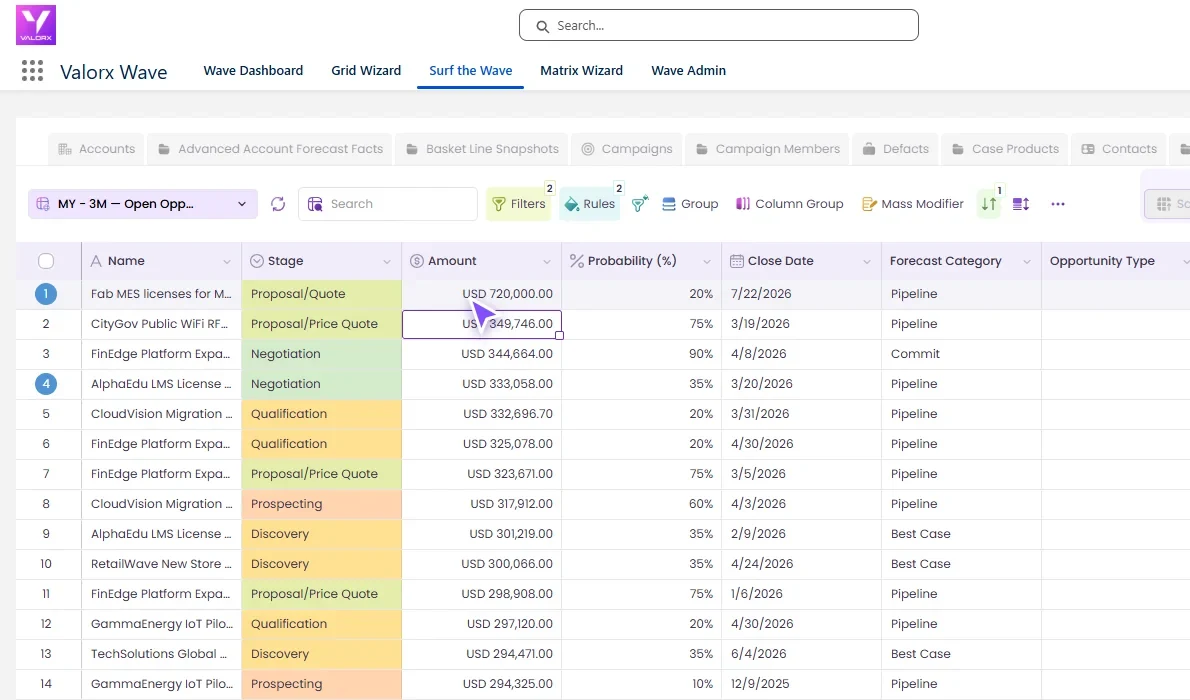Switch to the Grid Wizard tab
This screenshot has width=1190, height=700.
366,71
